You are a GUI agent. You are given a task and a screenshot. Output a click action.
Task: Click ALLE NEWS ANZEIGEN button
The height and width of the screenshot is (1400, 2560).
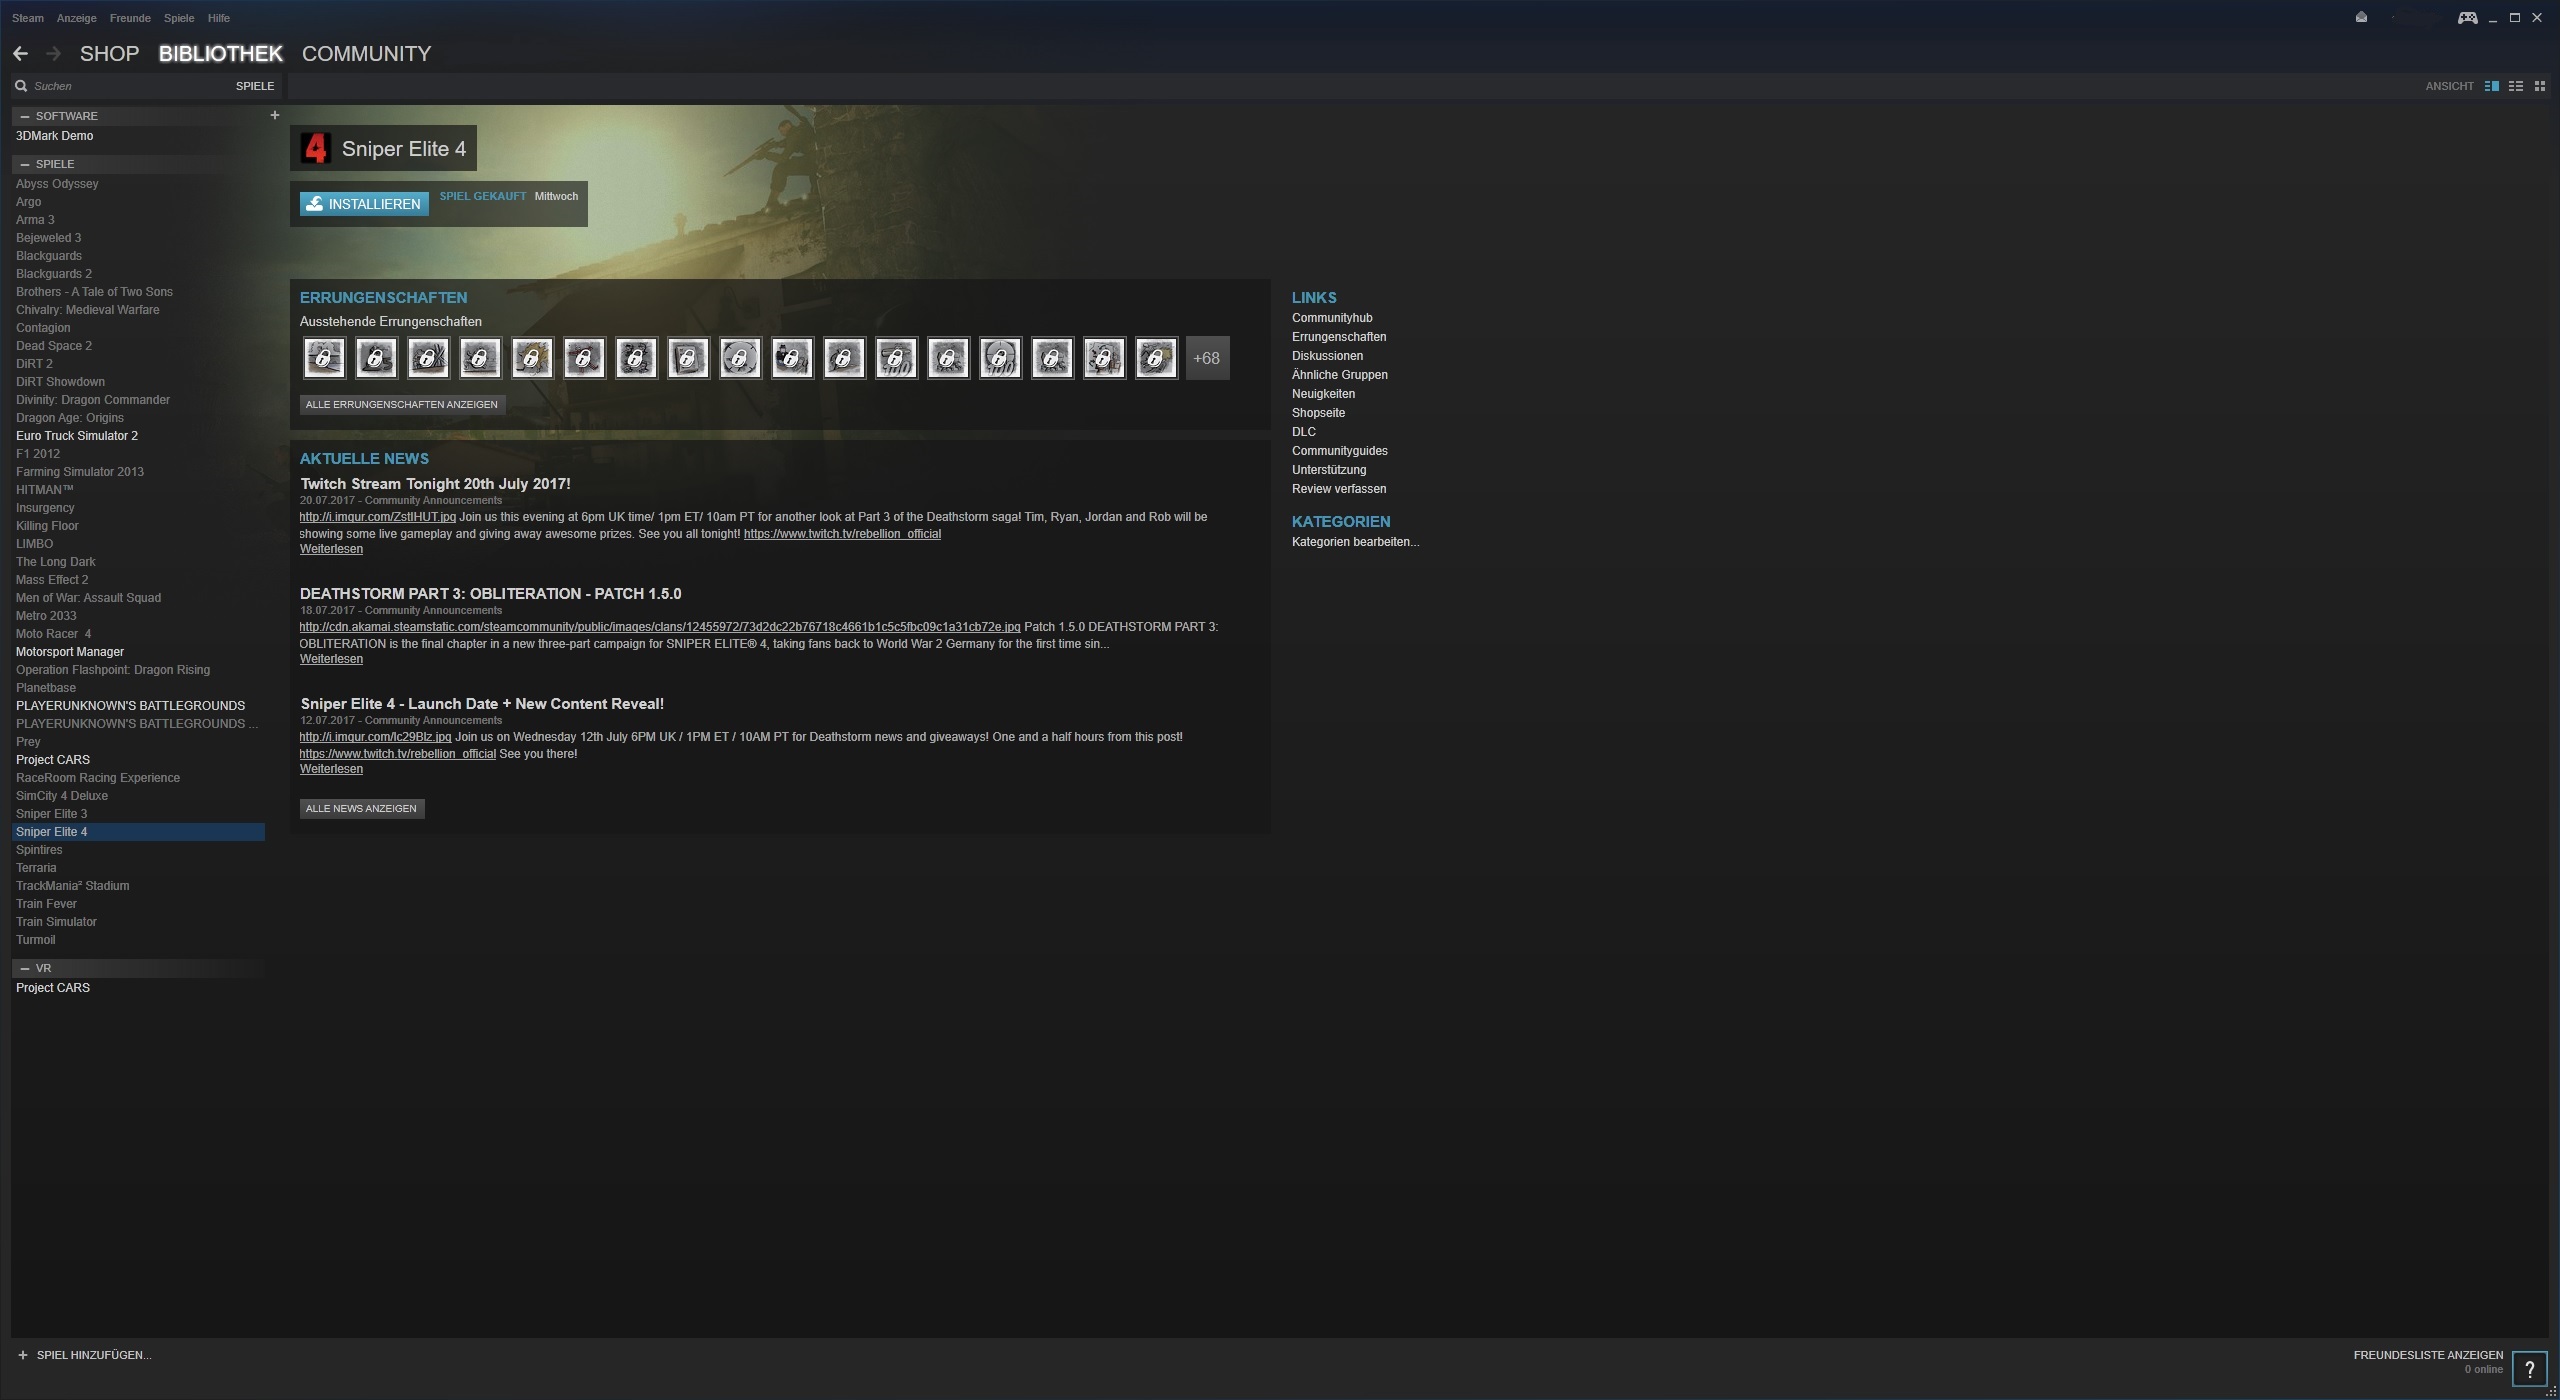(x=361, y=808)
